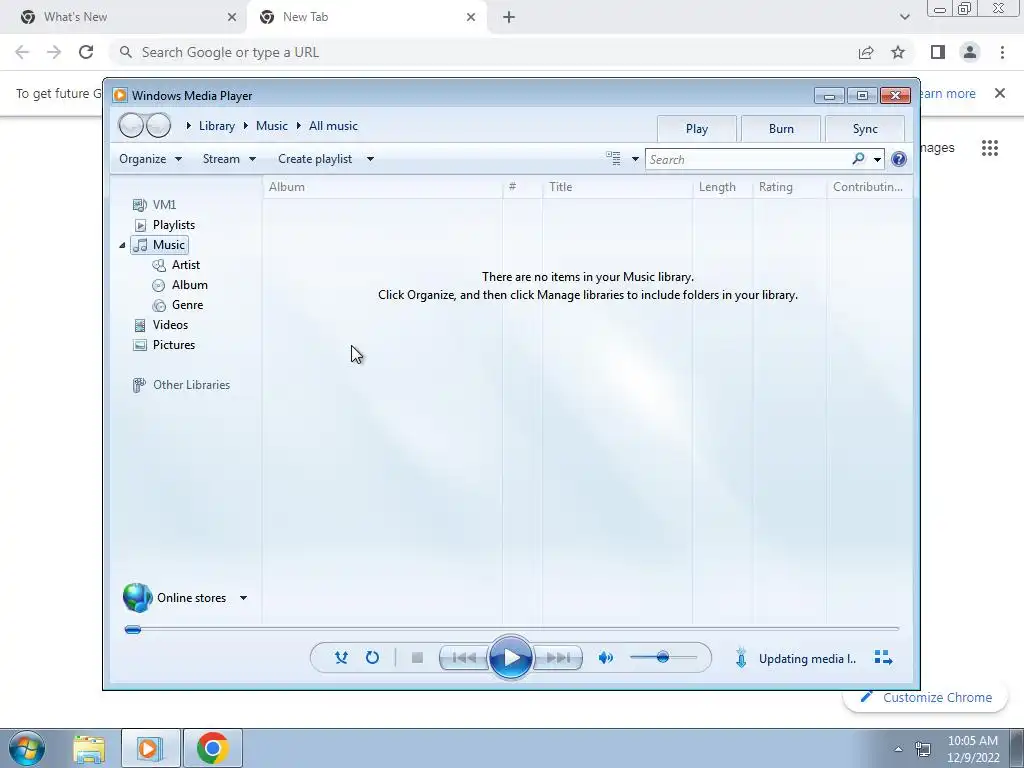
Task: Sort by the Length column header
Action: click(x=723, y=187)
